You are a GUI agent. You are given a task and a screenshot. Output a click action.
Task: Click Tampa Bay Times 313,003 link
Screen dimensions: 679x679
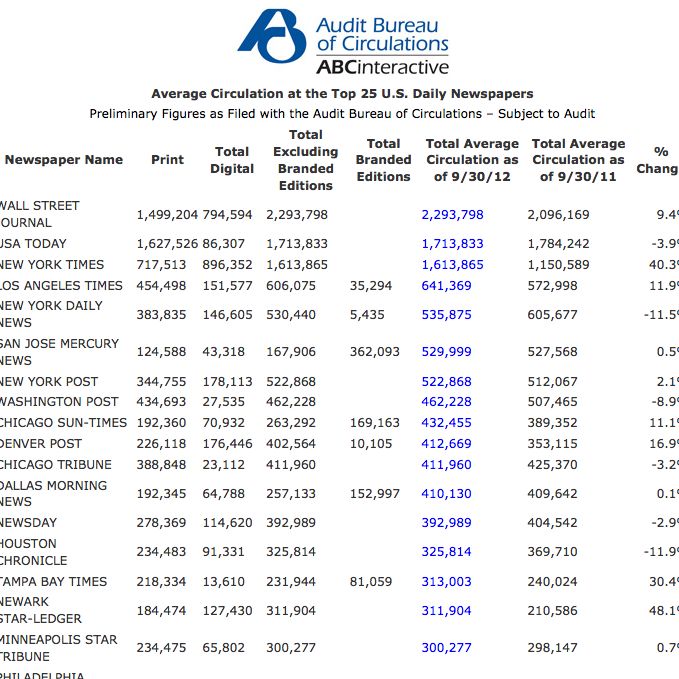coord(446,581)
